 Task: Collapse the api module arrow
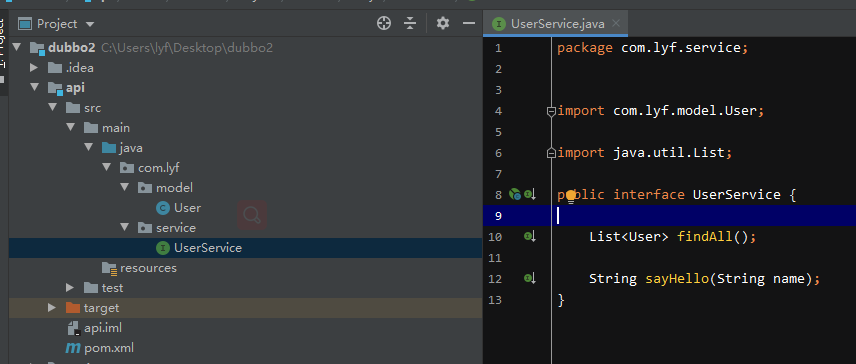pyautogui.click(x=34, y=87)
